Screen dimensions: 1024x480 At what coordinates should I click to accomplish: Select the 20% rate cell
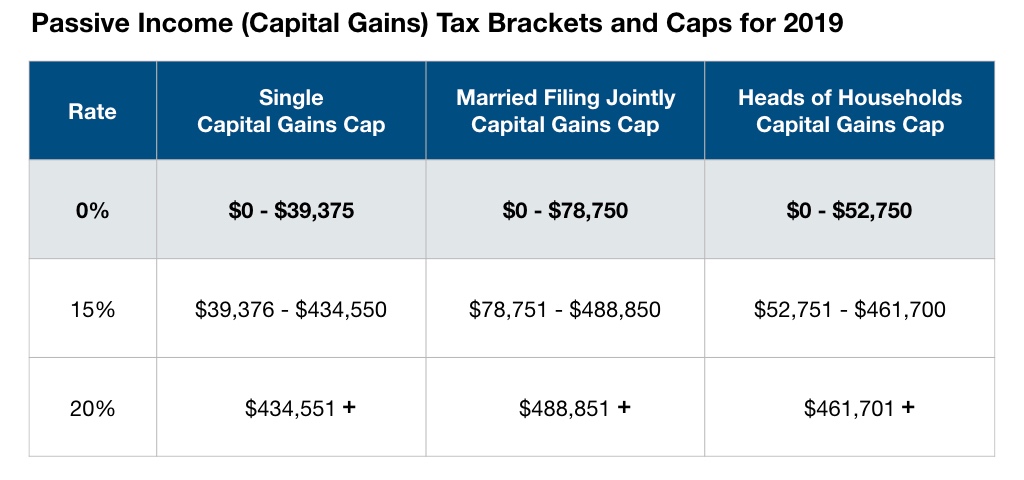pyautogui.click(x=92, y=408)
